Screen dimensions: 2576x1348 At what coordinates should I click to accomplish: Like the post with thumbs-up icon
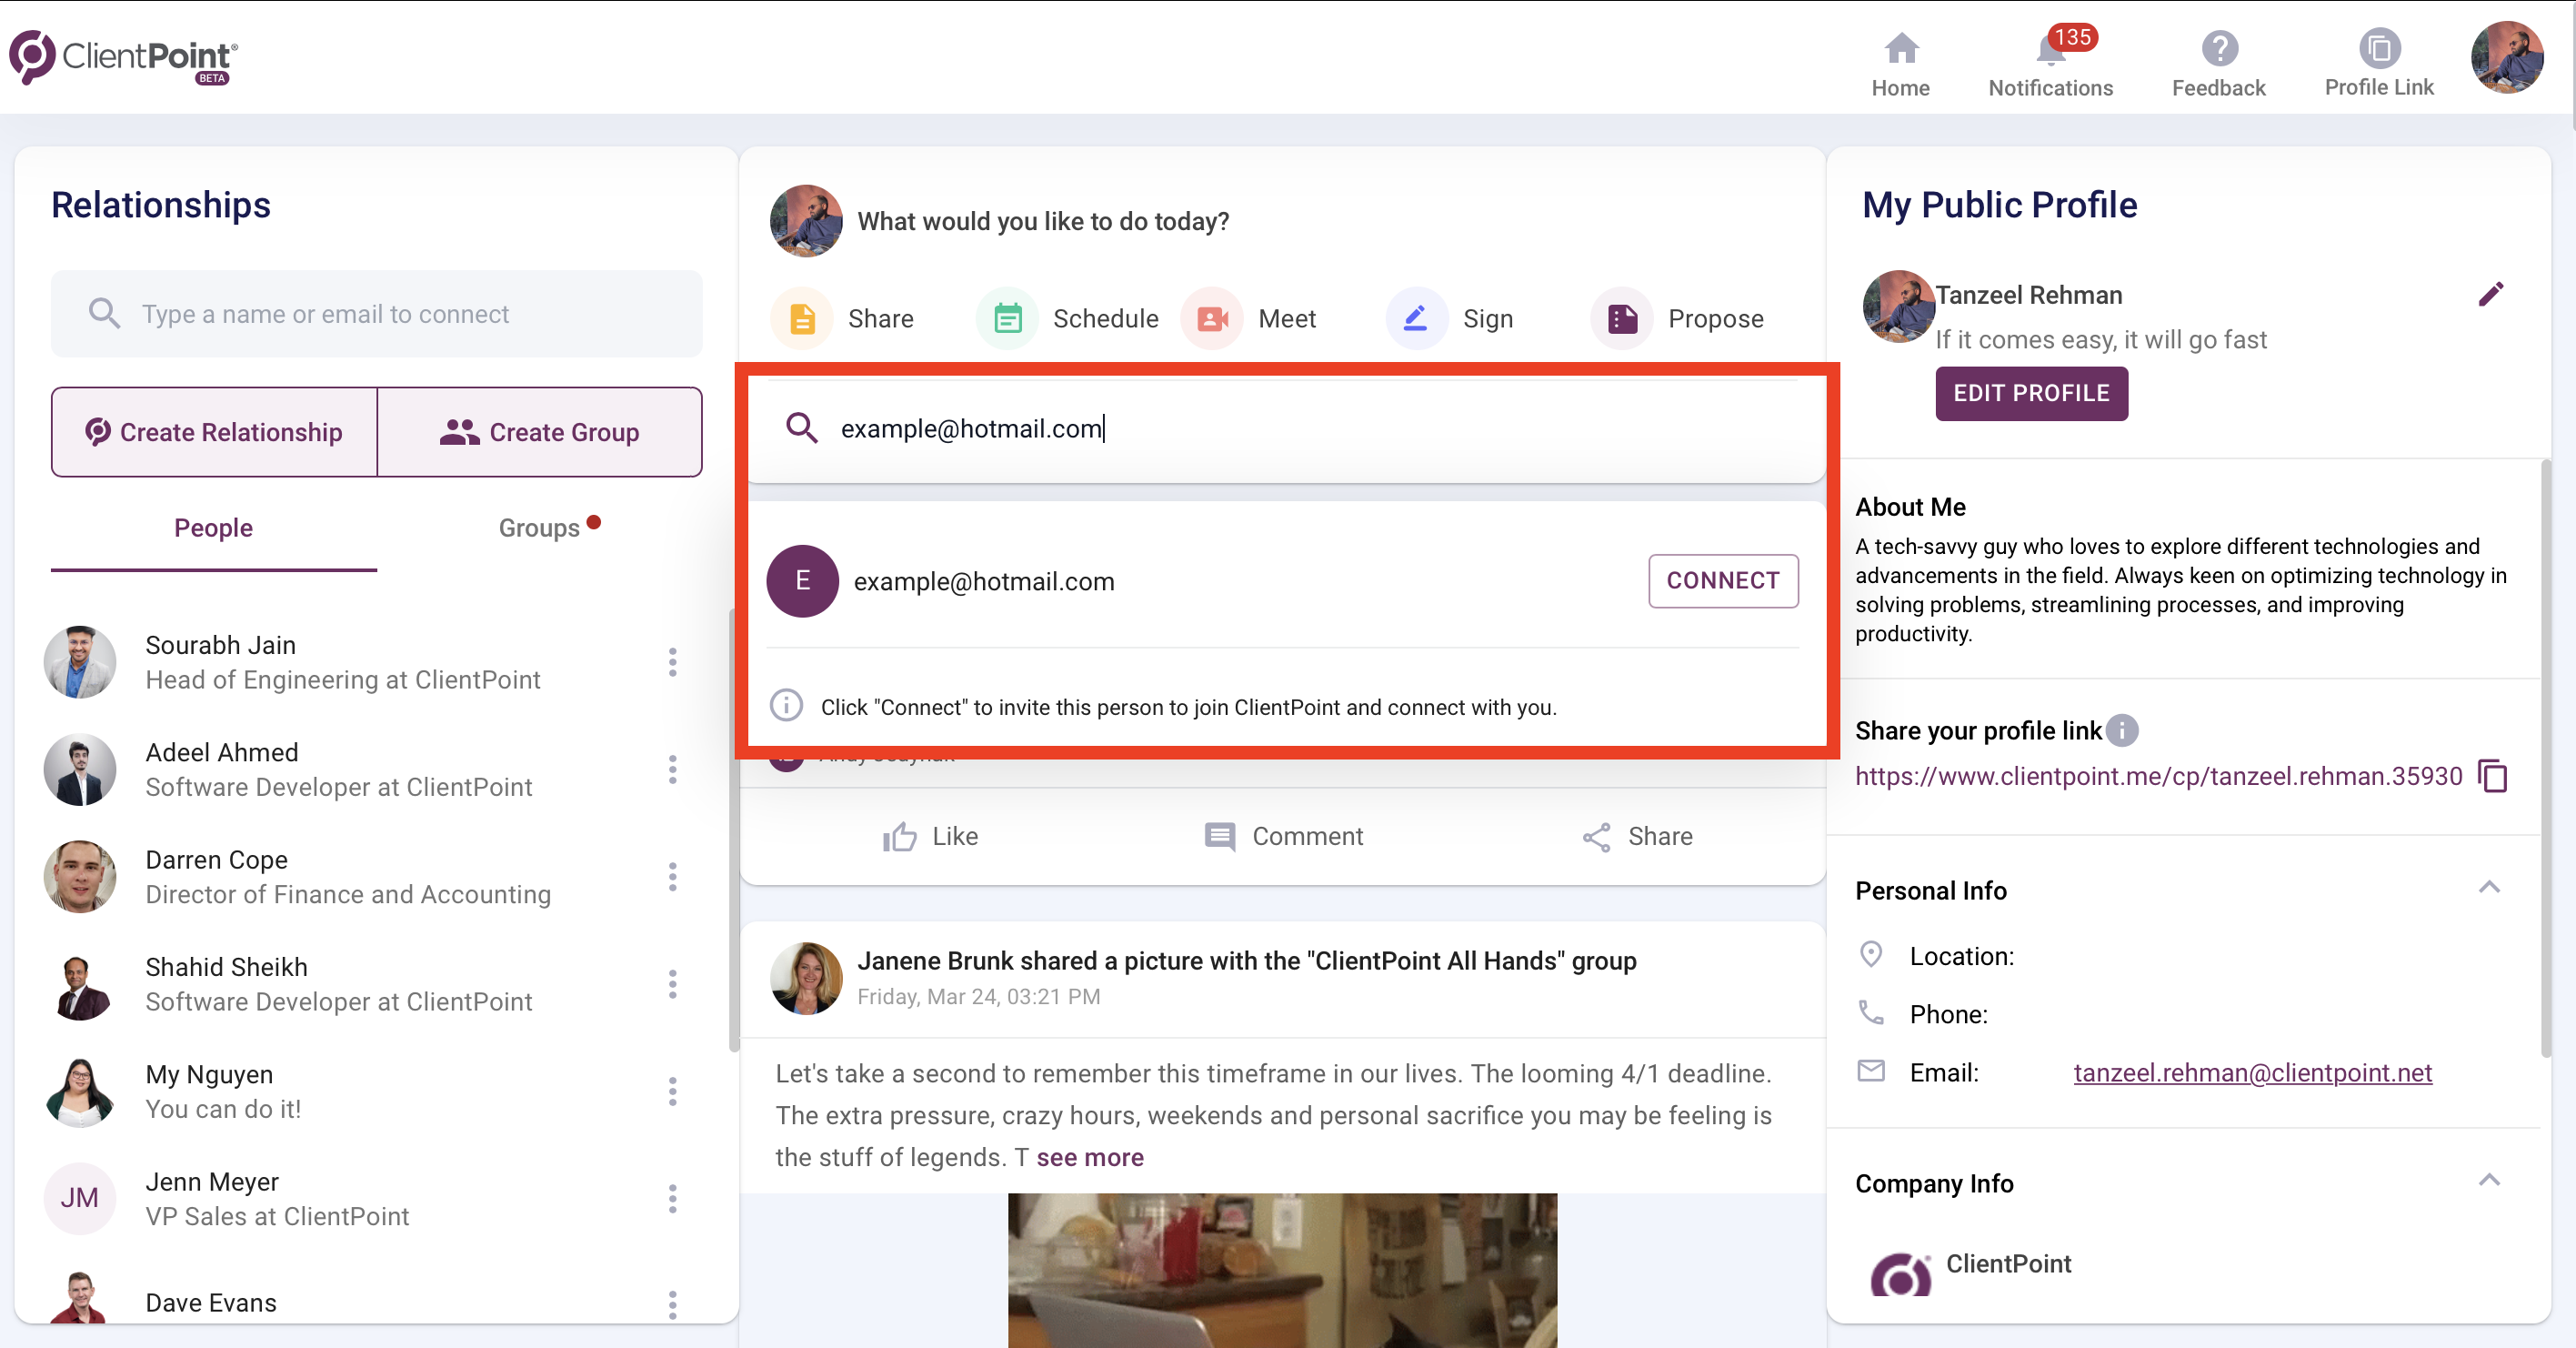click(x=899, y=836)
